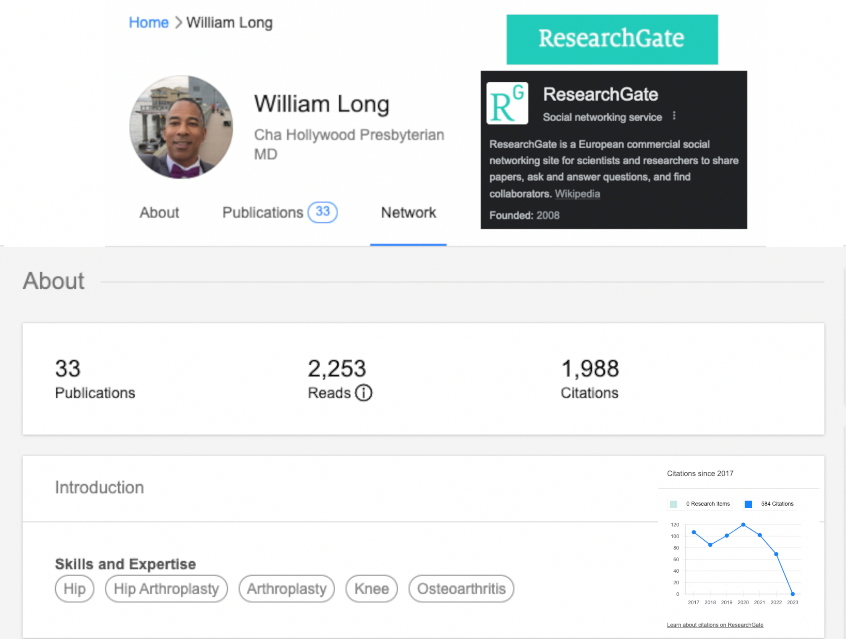The width and height of the screenshot is (846, 639).
Task: Open Learn about citations on ResearchGate link
Action: point(715,625)
